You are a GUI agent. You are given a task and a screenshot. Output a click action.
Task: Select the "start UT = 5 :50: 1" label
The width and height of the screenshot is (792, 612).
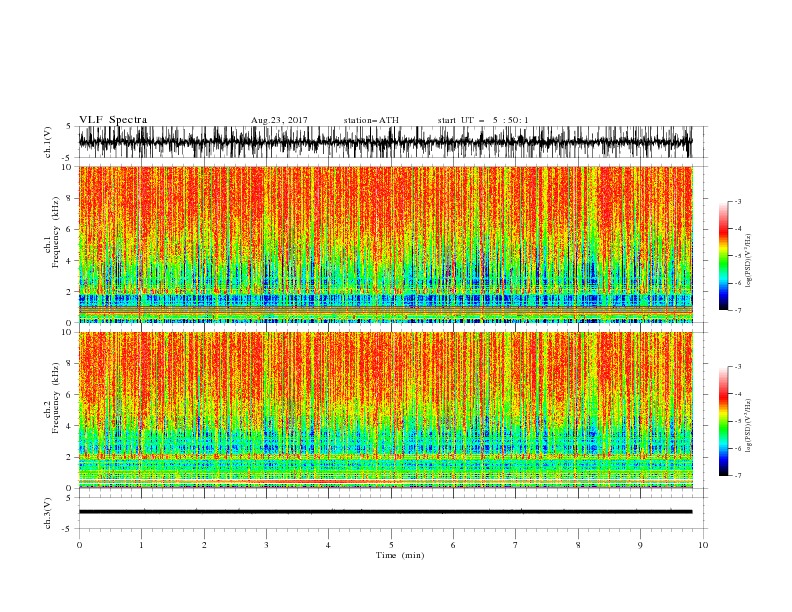coord(483,120)
